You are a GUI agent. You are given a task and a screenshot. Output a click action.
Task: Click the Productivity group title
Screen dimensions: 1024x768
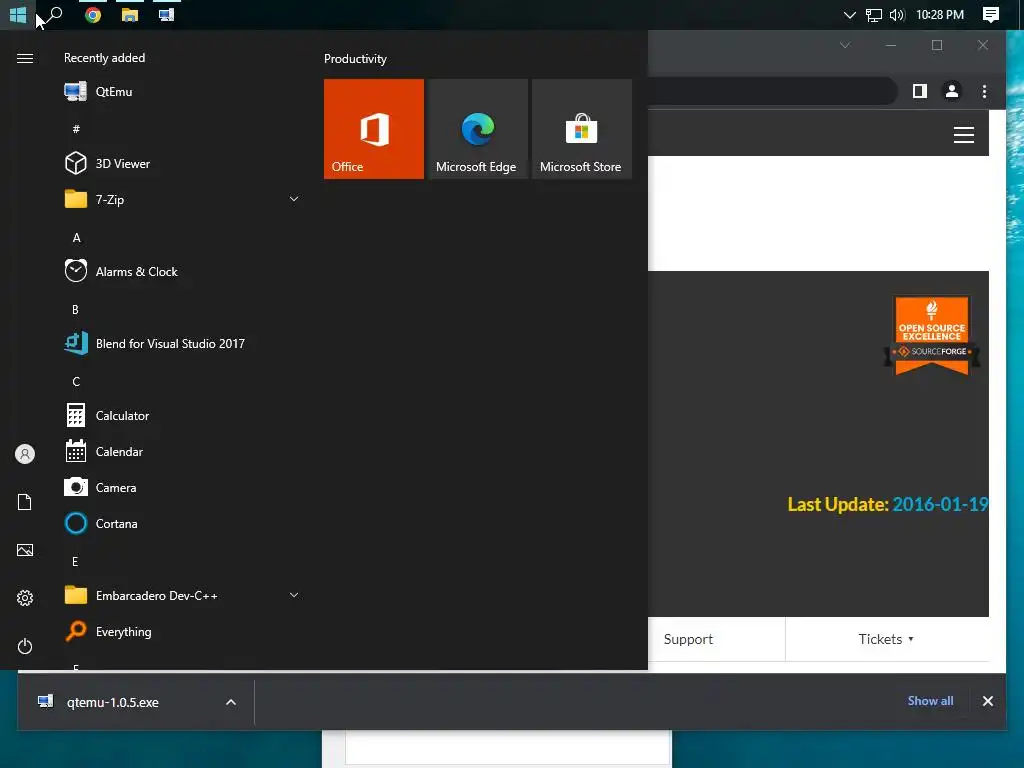355,59
